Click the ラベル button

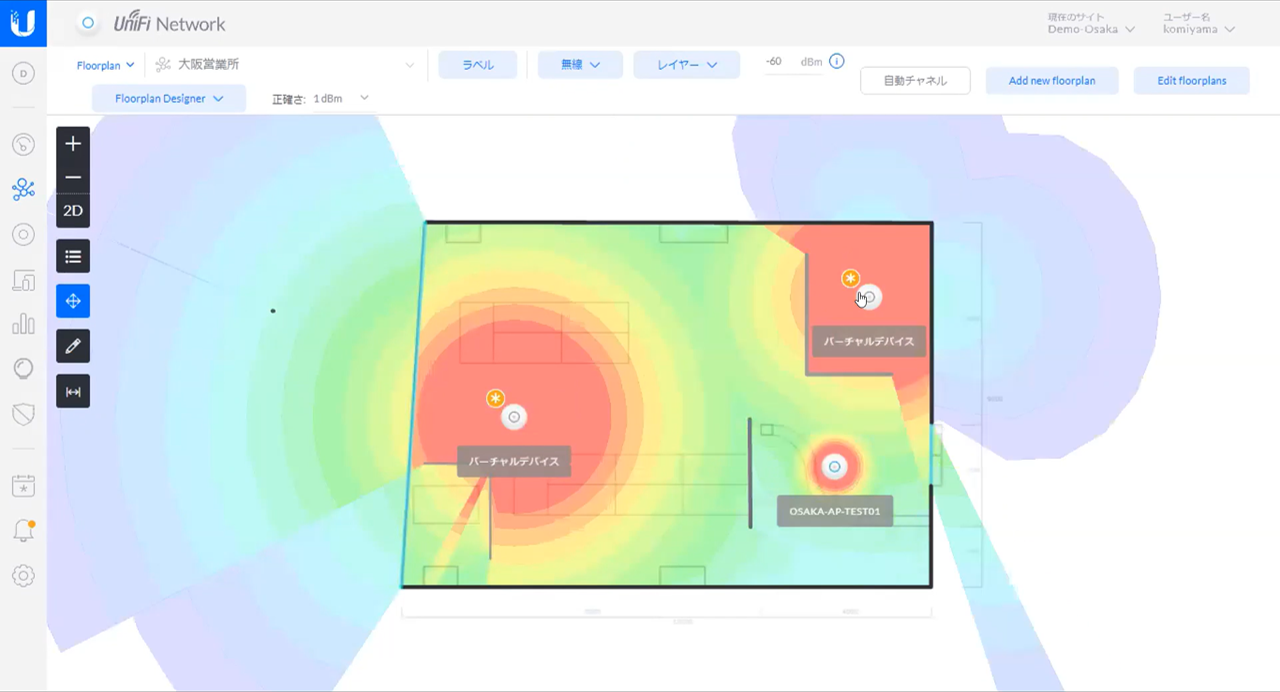point(478,64)
